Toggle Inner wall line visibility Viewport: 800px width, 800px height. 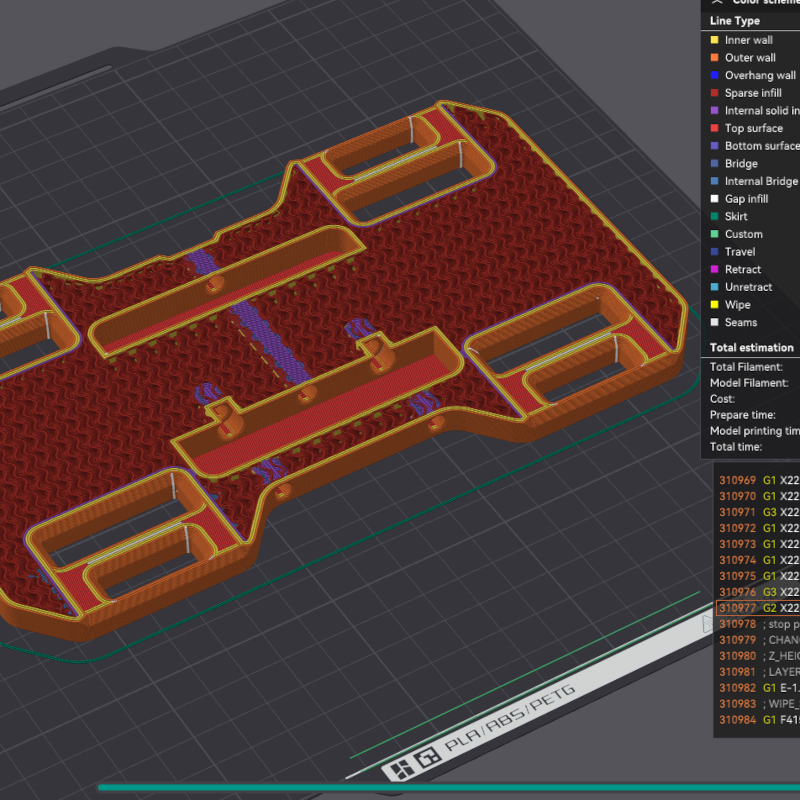tap(748, 40)
